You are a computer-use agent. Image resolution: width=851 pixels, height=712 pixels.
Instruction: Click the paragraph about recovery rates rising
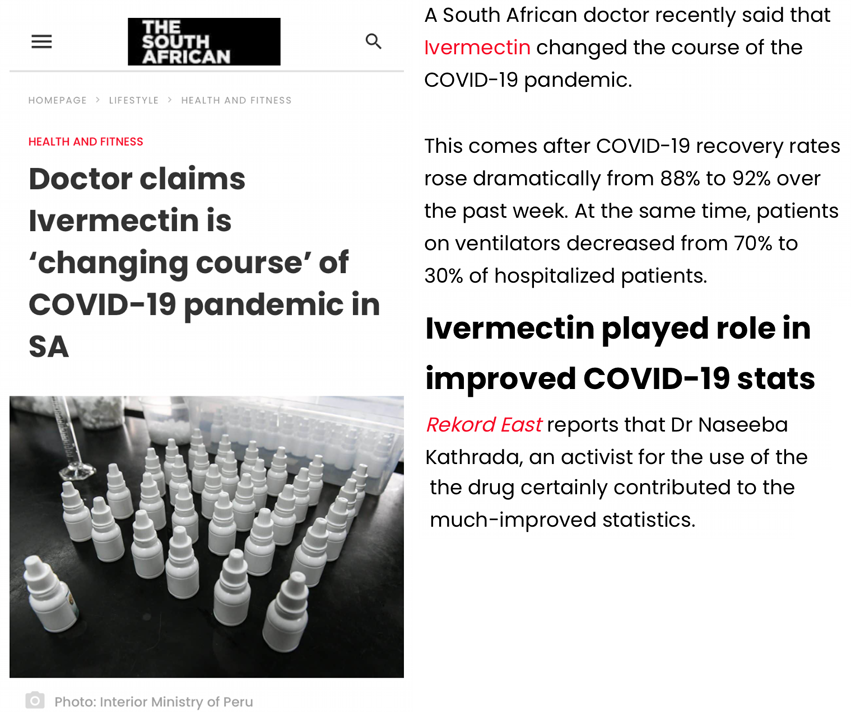pos(631,211)
